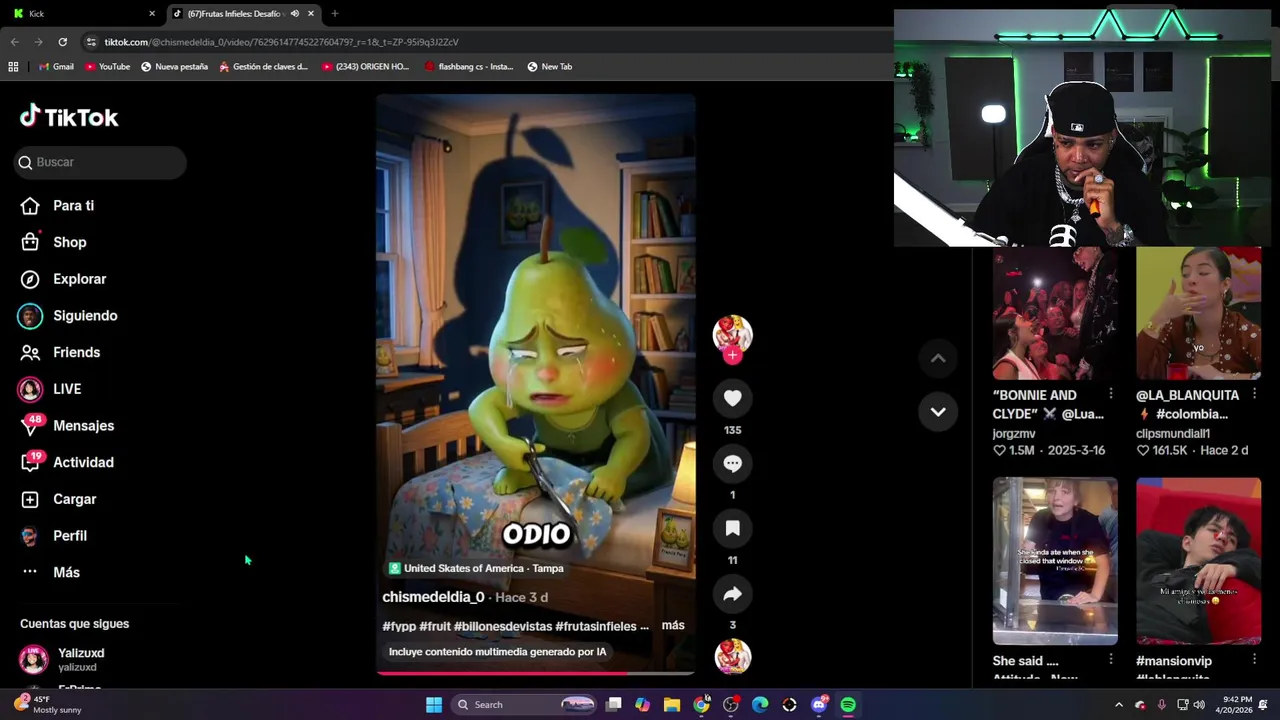This screenshot has height=720, width=1280.
Task: Open Spotify from the taskbar
Action: point(848,705)
